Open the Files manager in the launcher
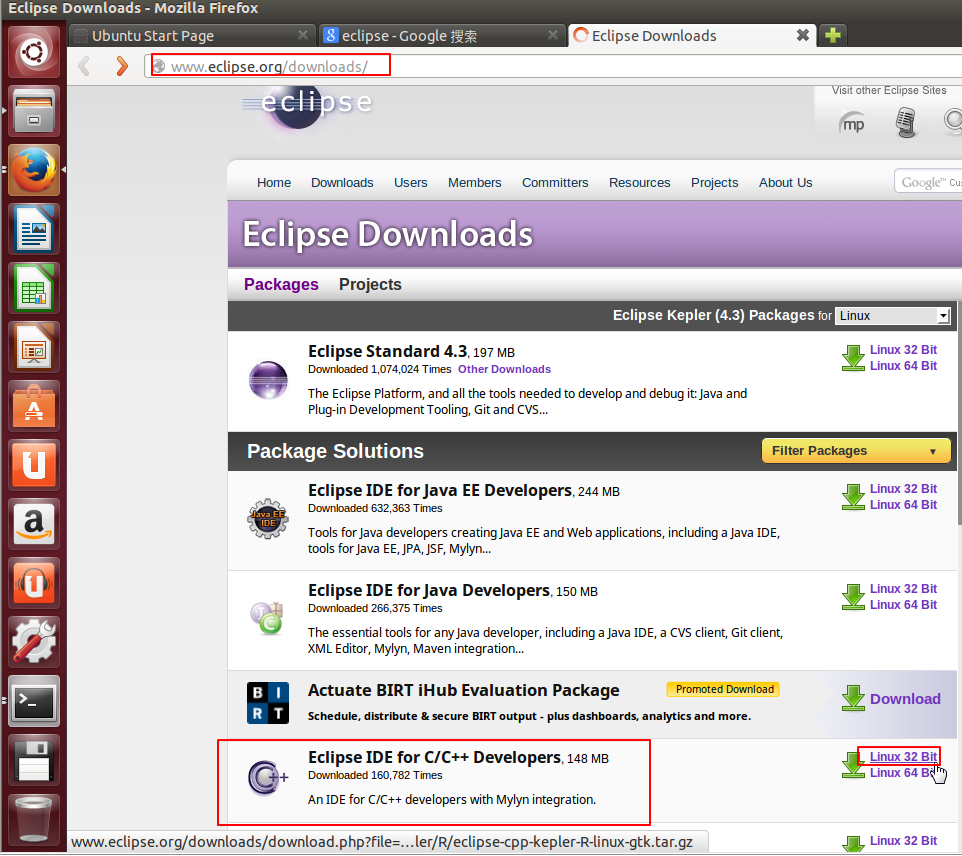 tap(34, 111)
